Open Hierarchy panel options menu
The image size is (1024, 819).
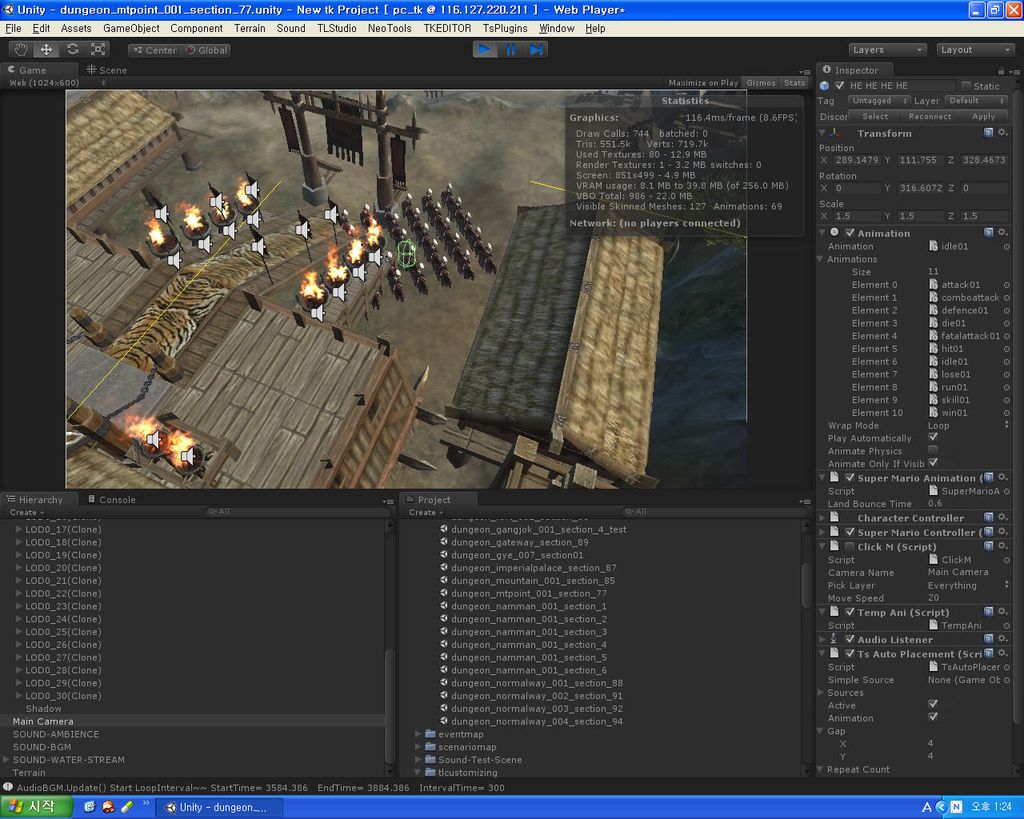[x=388, y=501]
